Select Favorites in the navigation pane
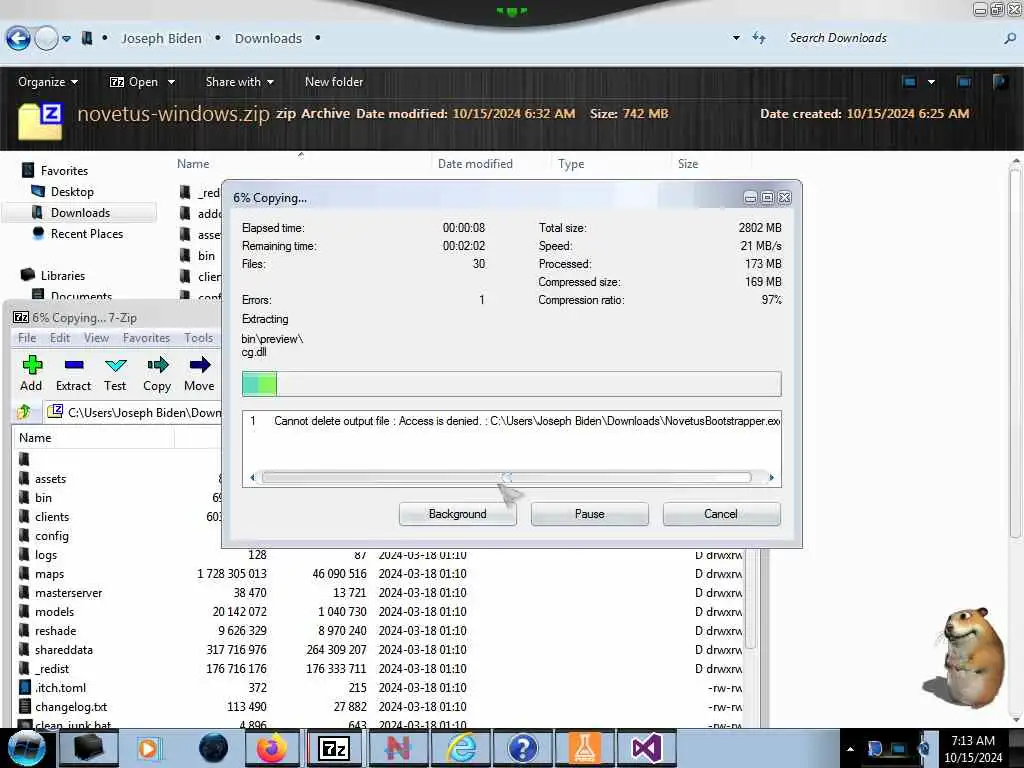 tap(64, 170)
